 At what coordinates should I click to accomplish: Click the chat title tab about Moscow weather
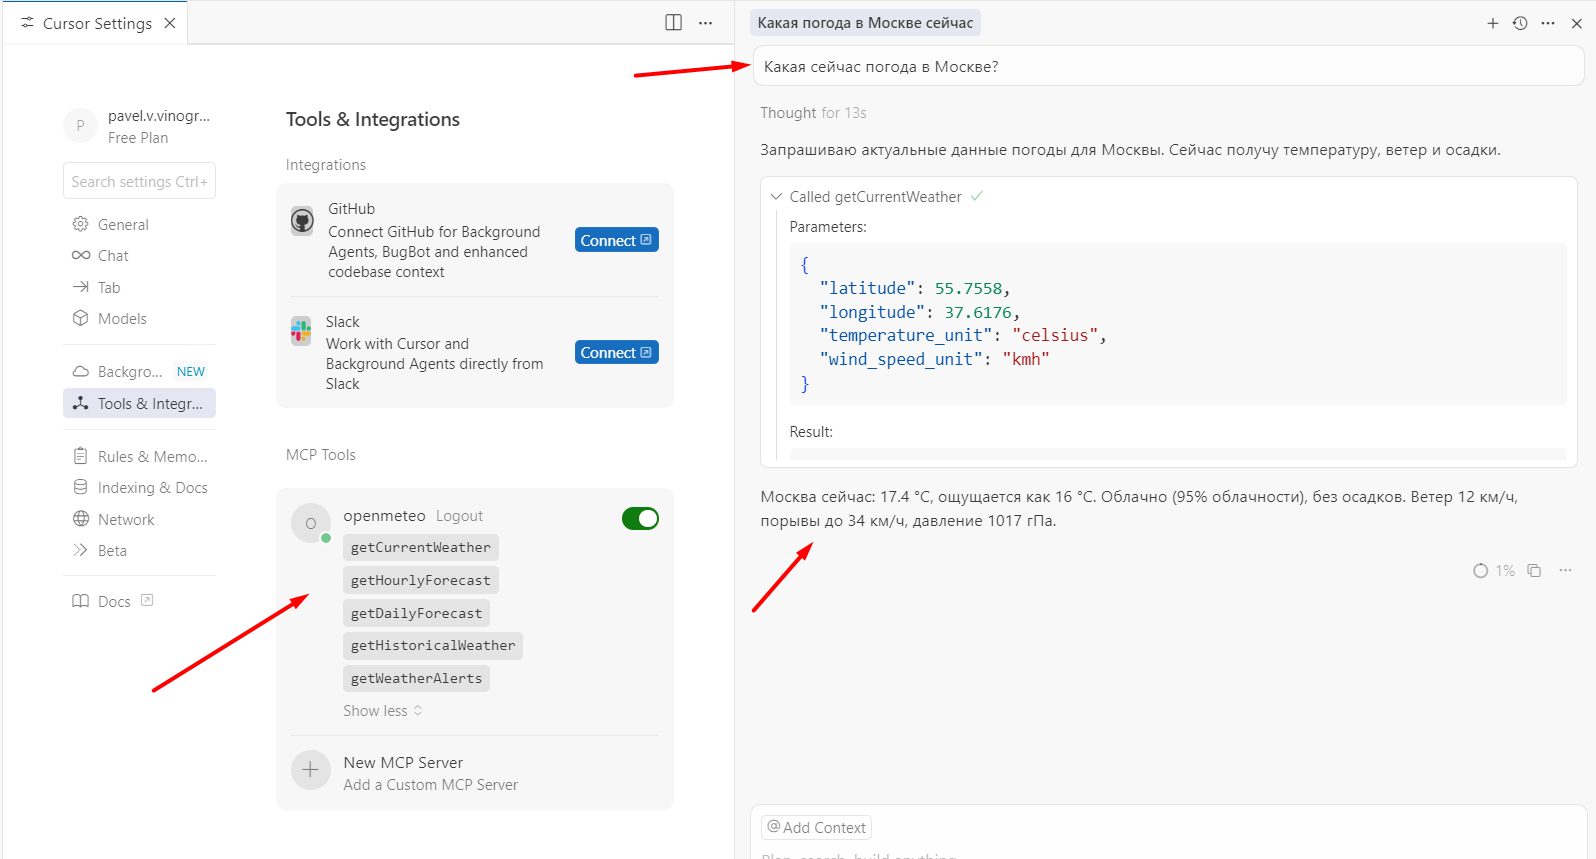pyautogui.click(x=865, y=23)
